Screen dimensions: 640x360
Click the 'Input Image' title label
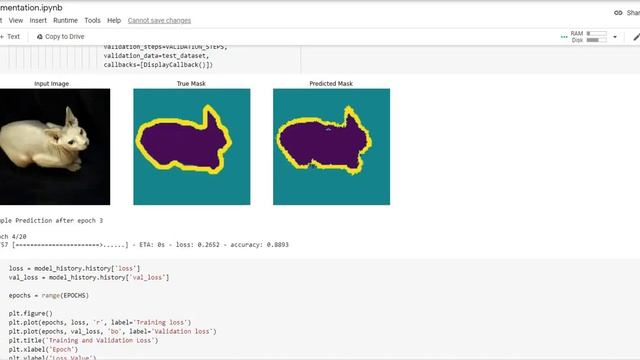point(51,83)
